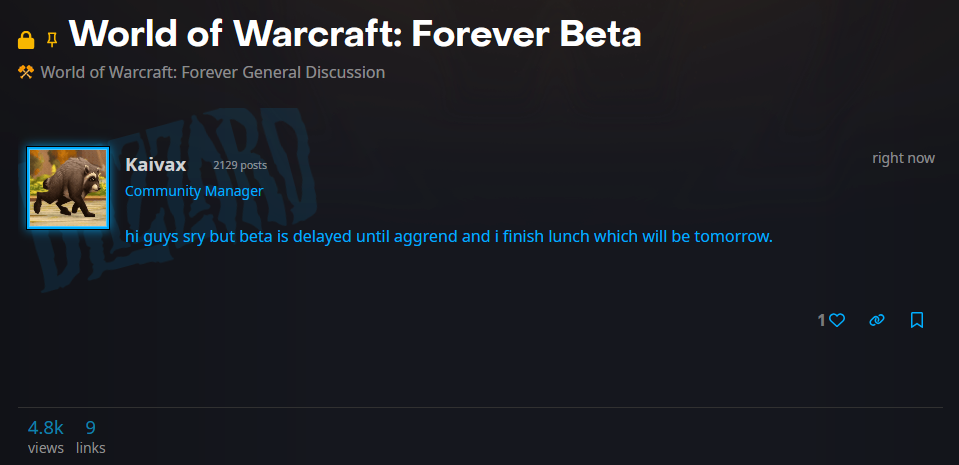Click the locked topic padlock icon
Screen dimensions: 959x465
26,40
